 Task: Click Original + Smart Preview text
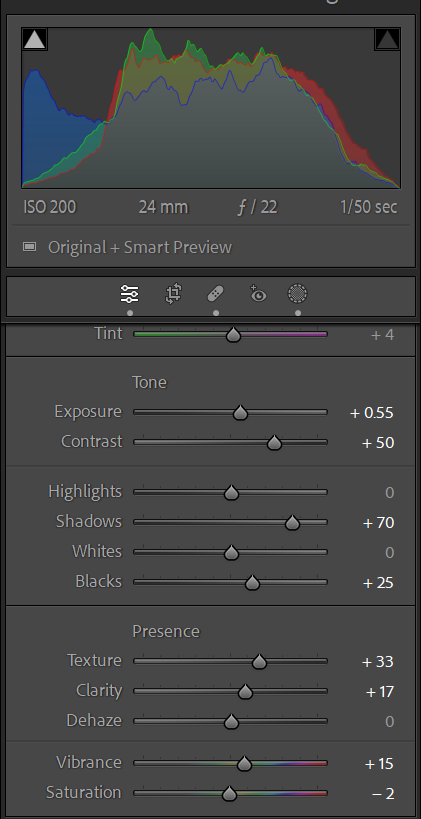(x=140, y=247)
